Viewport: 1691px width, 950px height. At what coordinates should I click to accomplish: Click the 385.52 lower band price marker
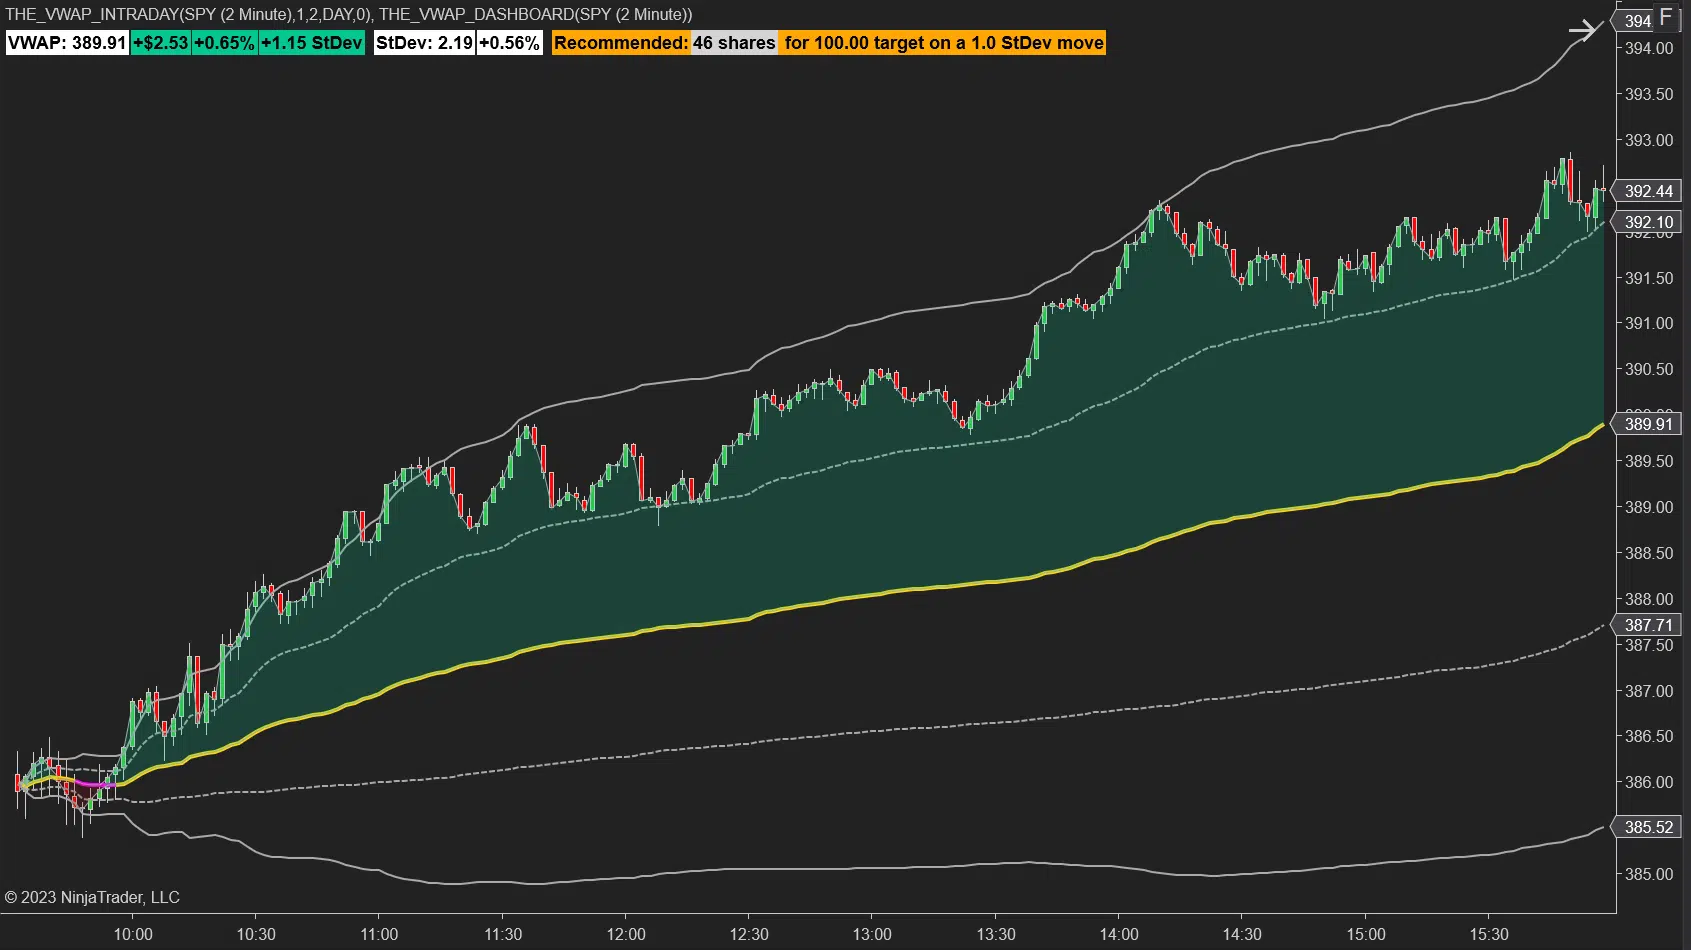tap(1647, 827)
